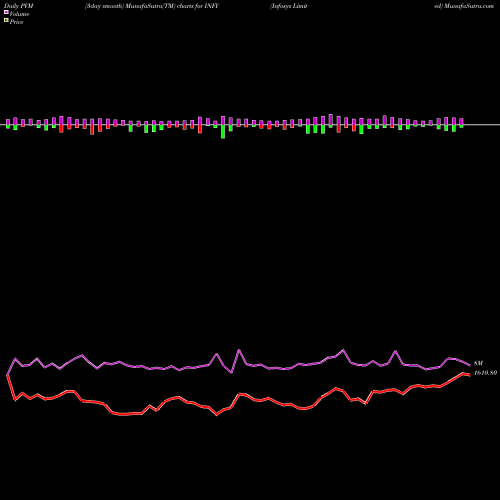The height and width of the screenshot is (500, 500).
Task: Select the 'Price' legend label
Action: 16,22
